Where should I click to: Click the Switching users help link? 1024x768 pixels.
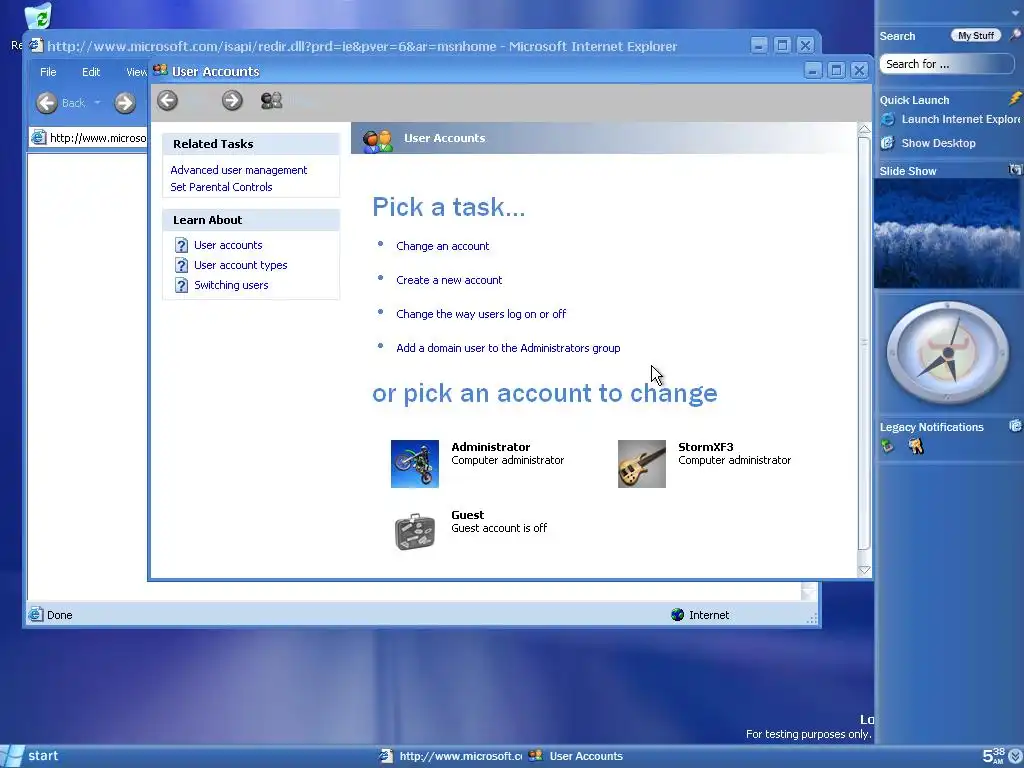tap(231, 285)
